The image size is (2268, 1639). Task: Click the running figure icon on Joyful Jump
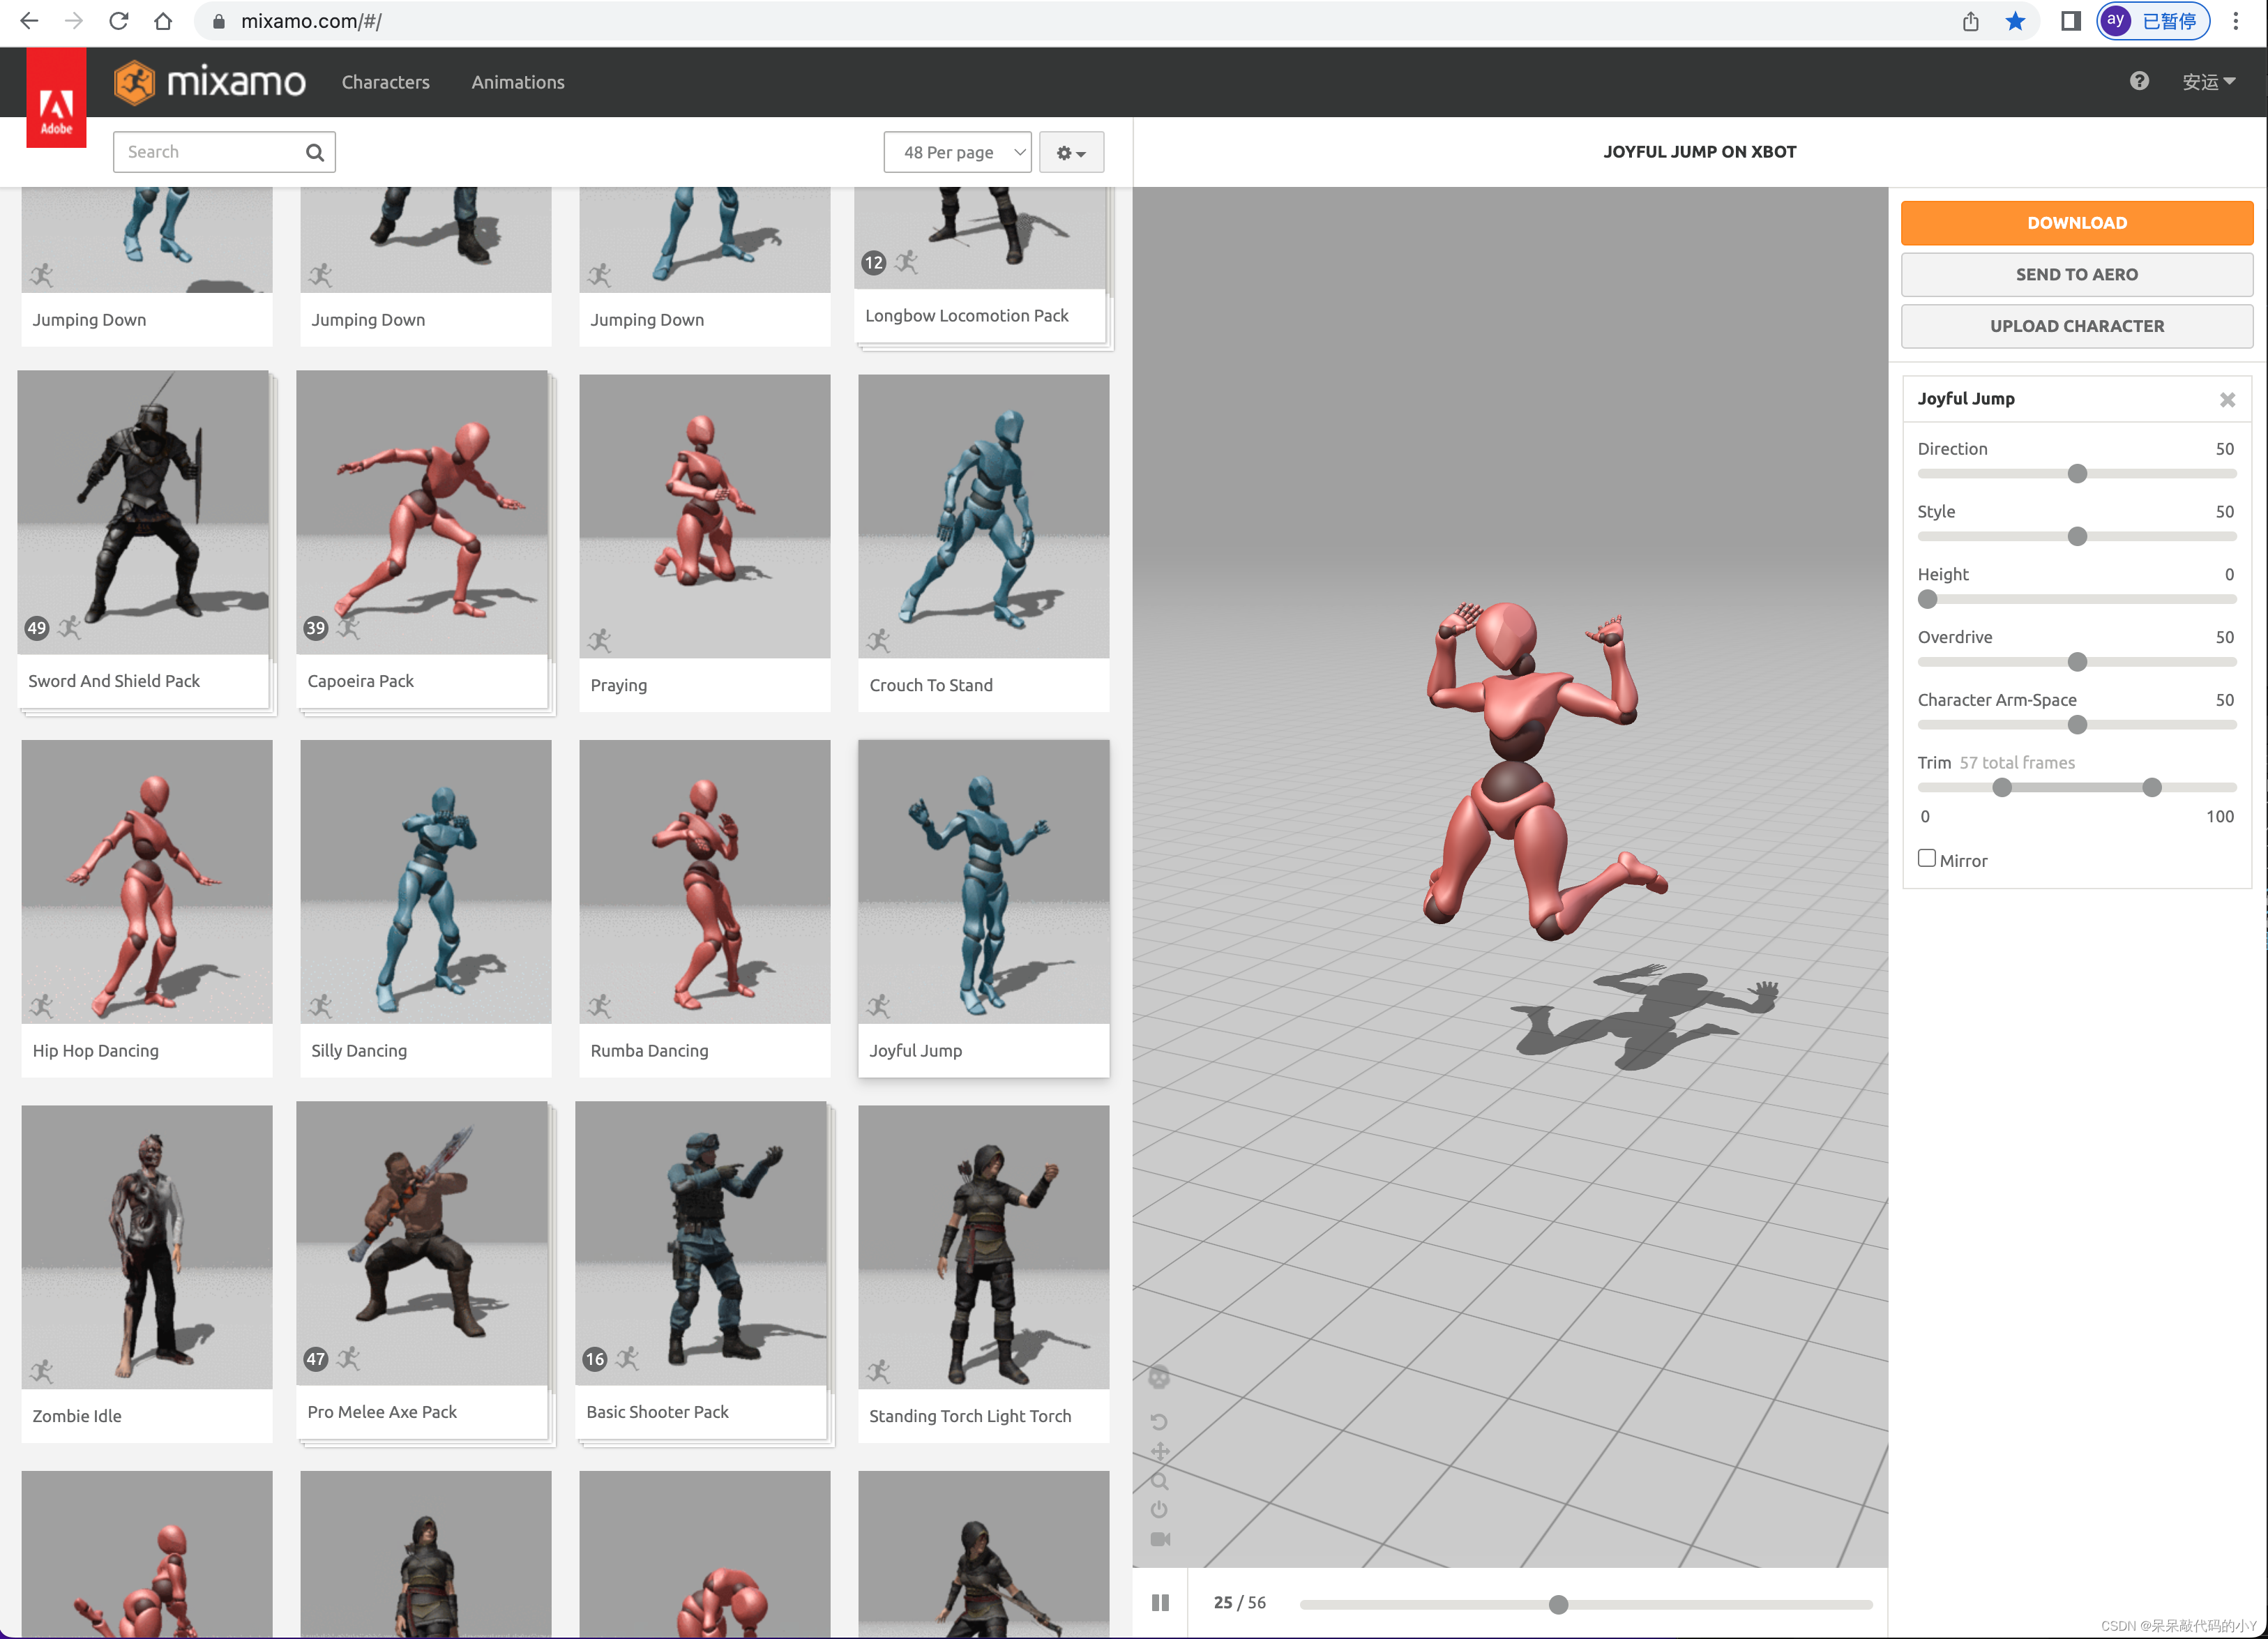pyautogui.click(x=879, y=1006)
